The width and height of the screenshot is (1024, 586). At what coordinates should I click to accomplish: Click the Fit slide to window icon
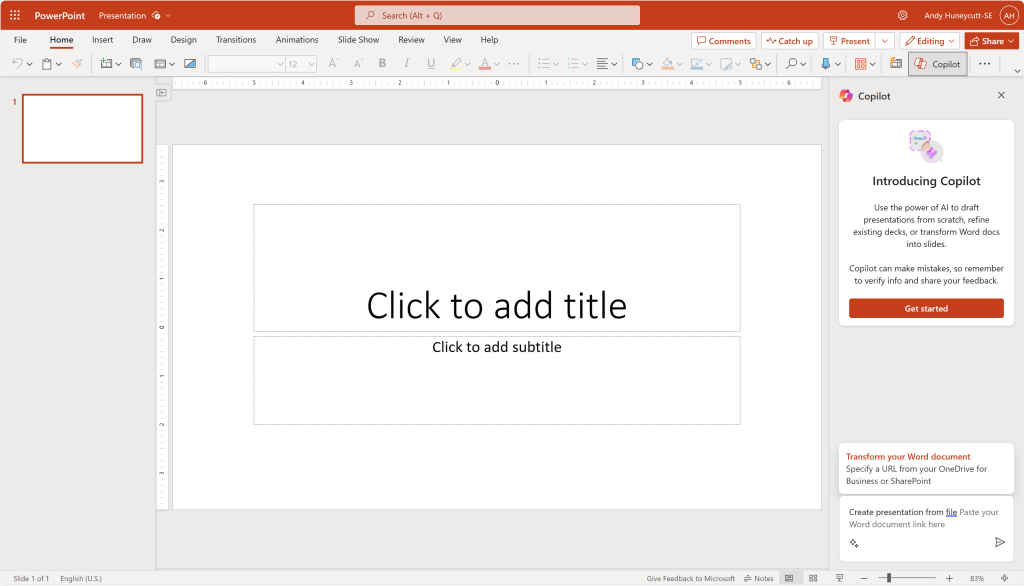(x=1004, y=578)
